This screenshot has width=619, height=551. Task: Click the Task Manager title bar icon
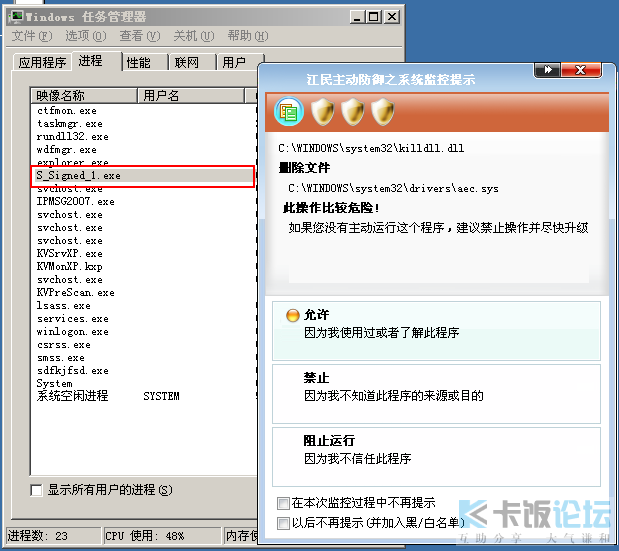tap(16, 17)
